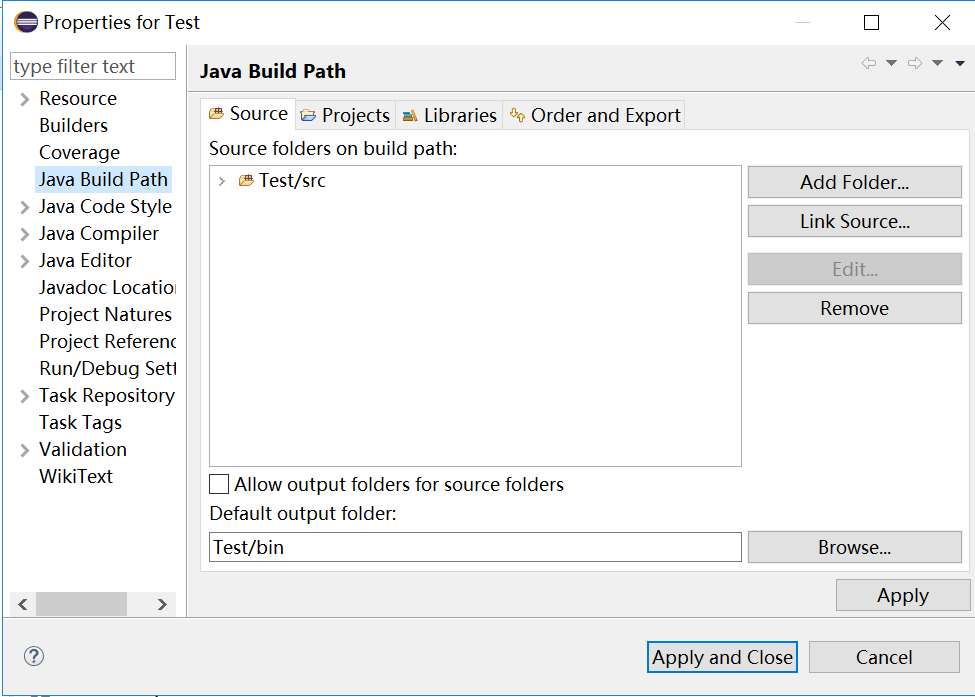Click the Add Folder... button
Image resolution: width=975 pixels, height=697 pixels.
(x=854, y=182)
